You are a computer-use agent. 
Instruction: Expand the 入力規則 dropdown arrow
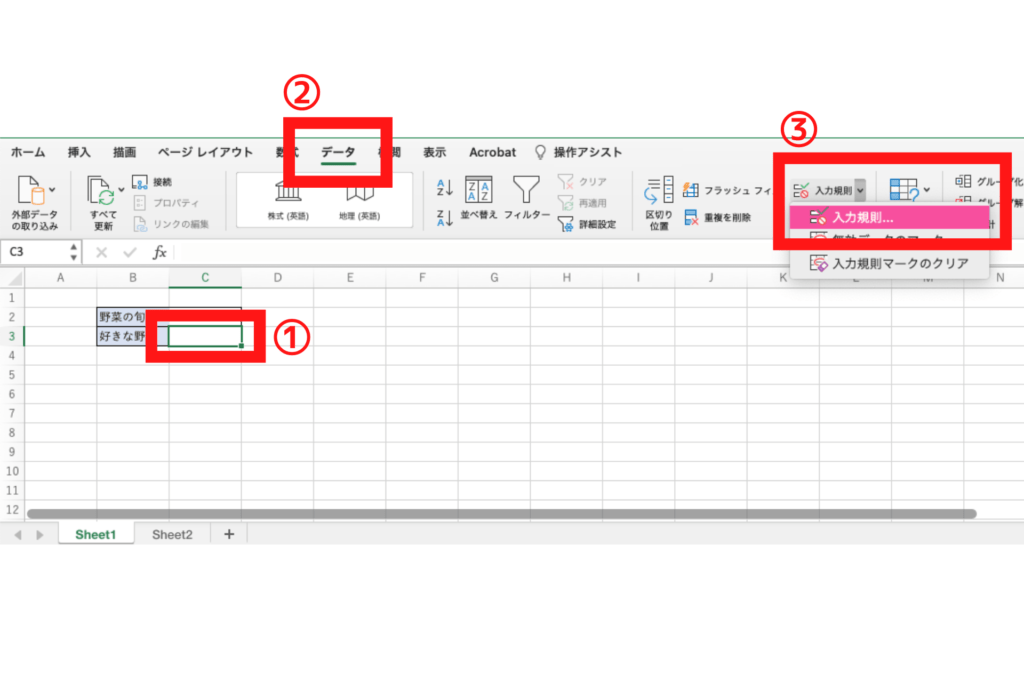coord(860,190)
